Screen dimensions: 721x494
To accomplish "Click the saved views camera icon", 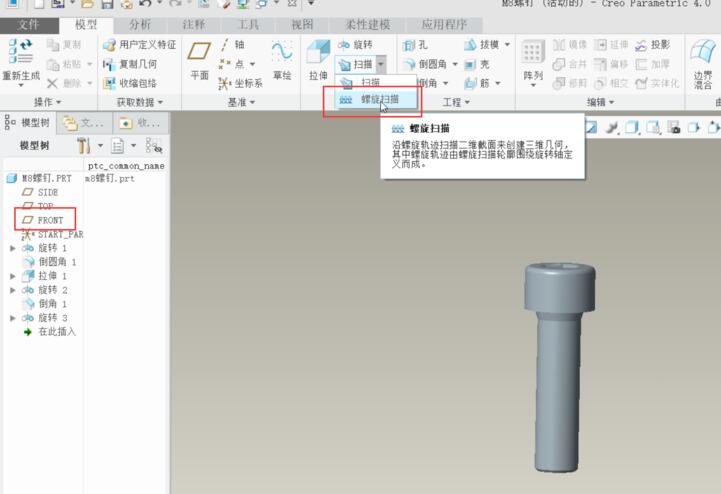I will pyautogui.click(x=674, y=127).
